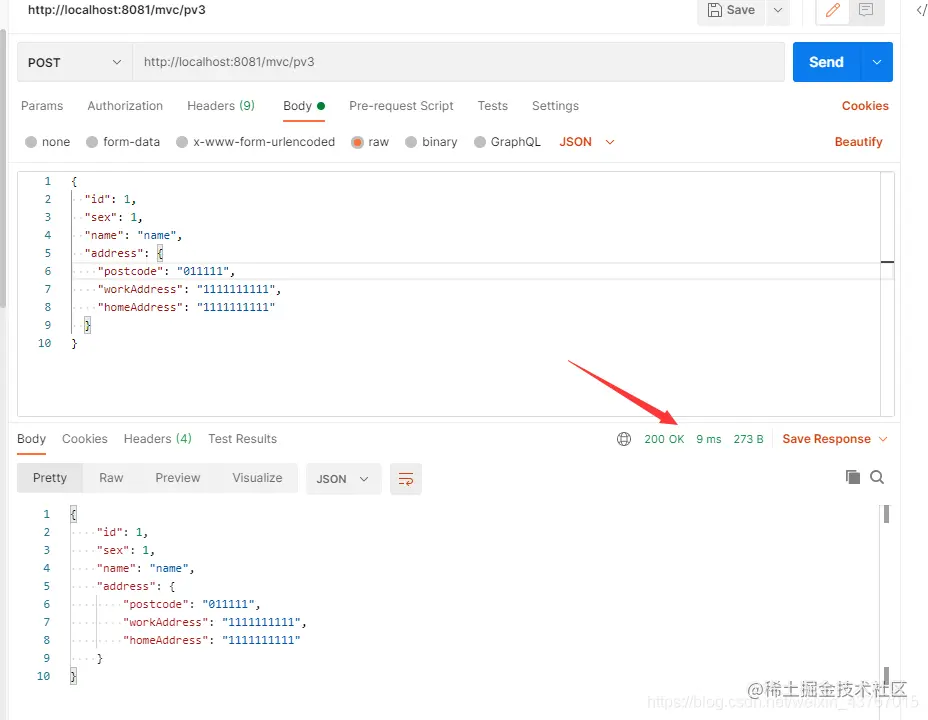
Task: Click the pencil edit icon
Action: point(833,10)
